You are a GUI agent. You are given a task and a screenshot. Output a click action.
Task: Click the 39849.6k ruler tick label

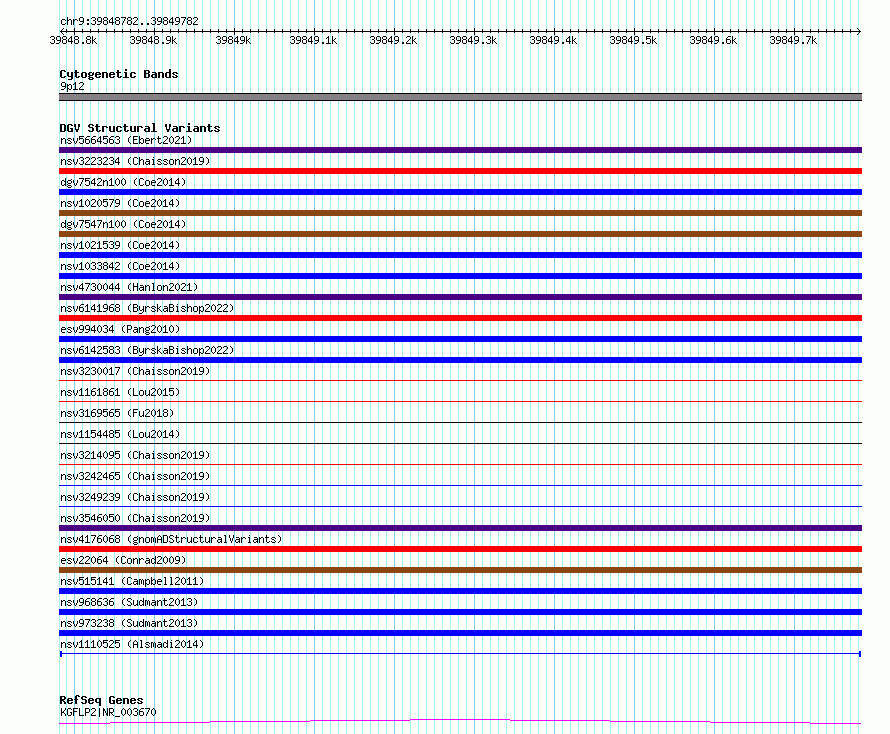713,40
